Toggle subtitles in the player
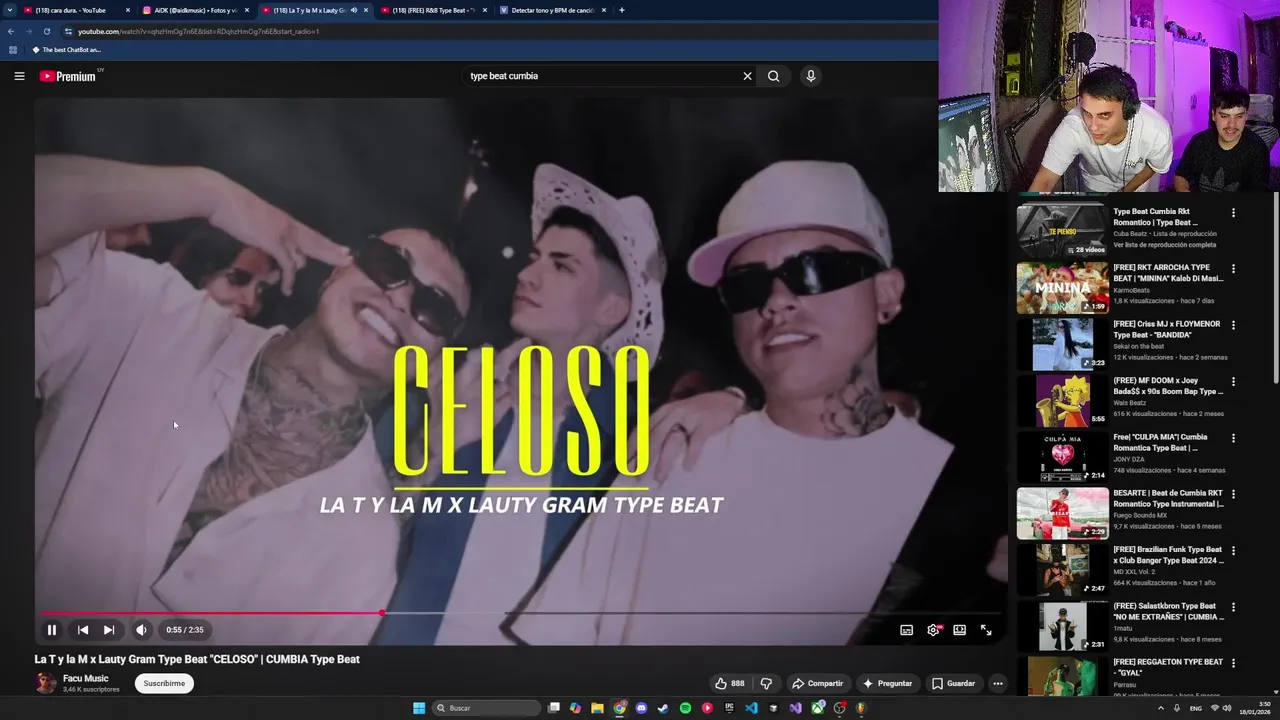The height and width of the screenshot is (720, 1280). coord(906,630)
